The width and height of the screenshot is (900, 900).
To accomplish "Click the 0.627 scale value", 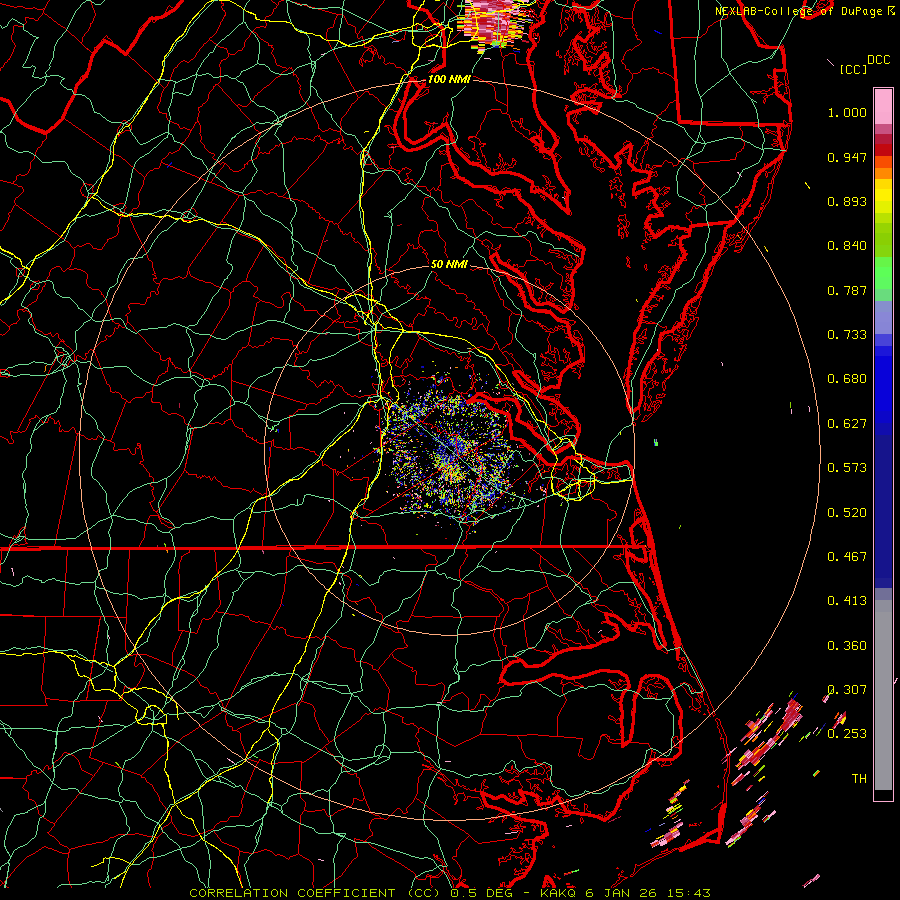I will pos(847,424).
